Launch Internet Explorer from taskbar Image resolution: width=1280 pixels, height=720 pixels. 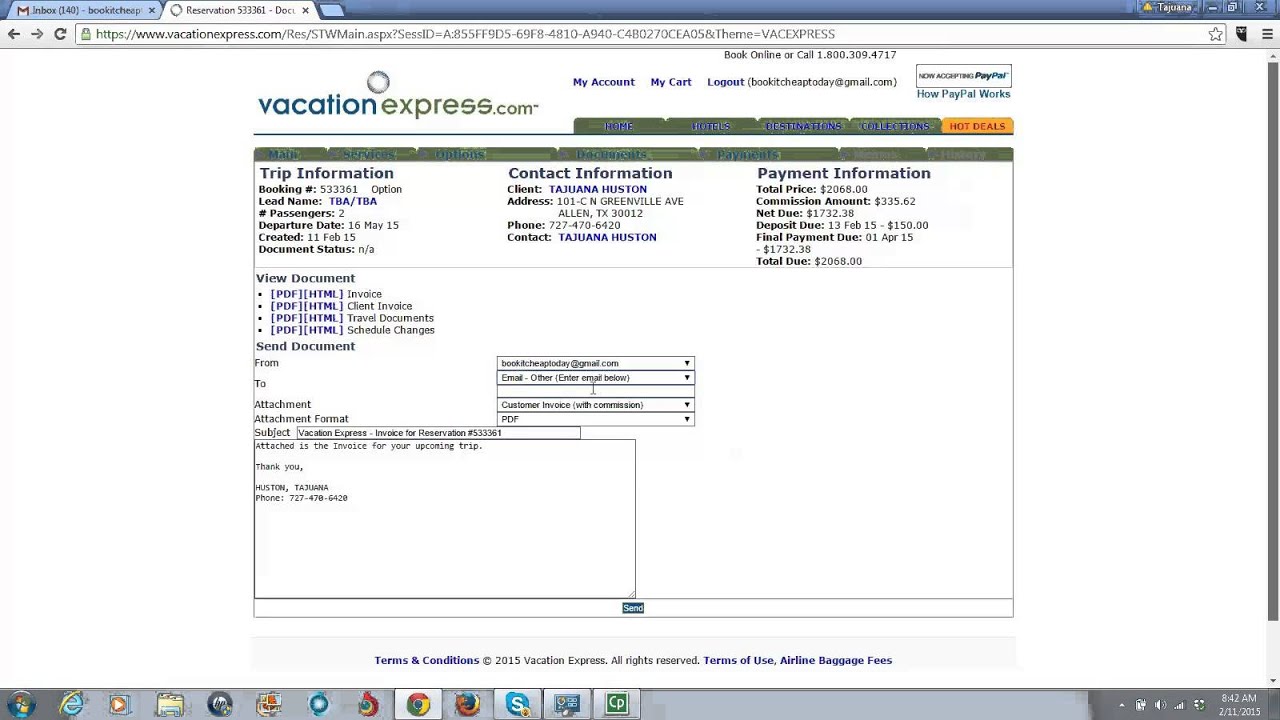[72, 704]
